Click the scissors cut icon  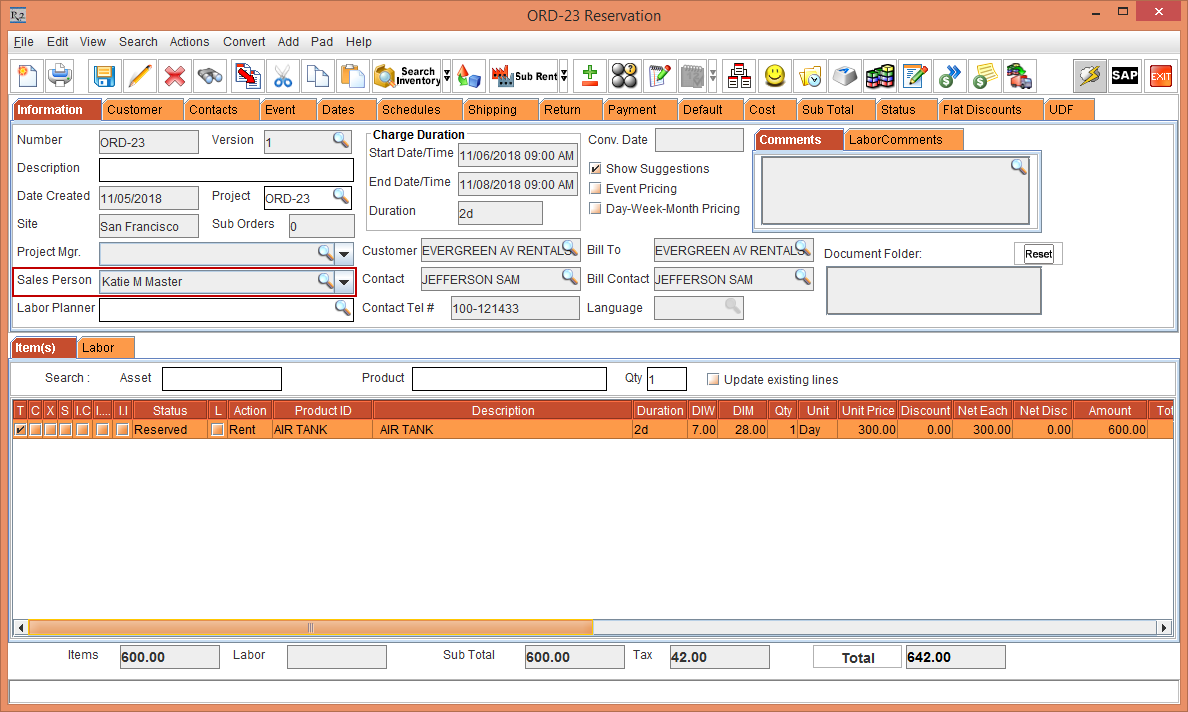pyautogui.click(x=283, y=76)
